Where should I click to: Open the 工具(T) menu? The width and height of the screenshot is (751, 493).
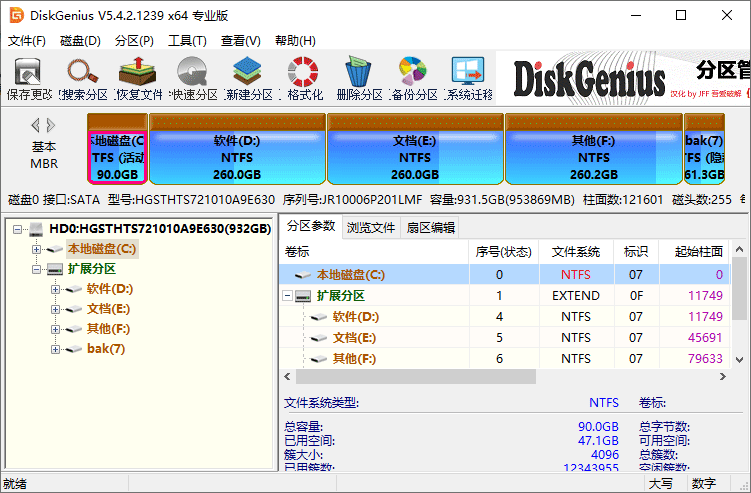187,41
